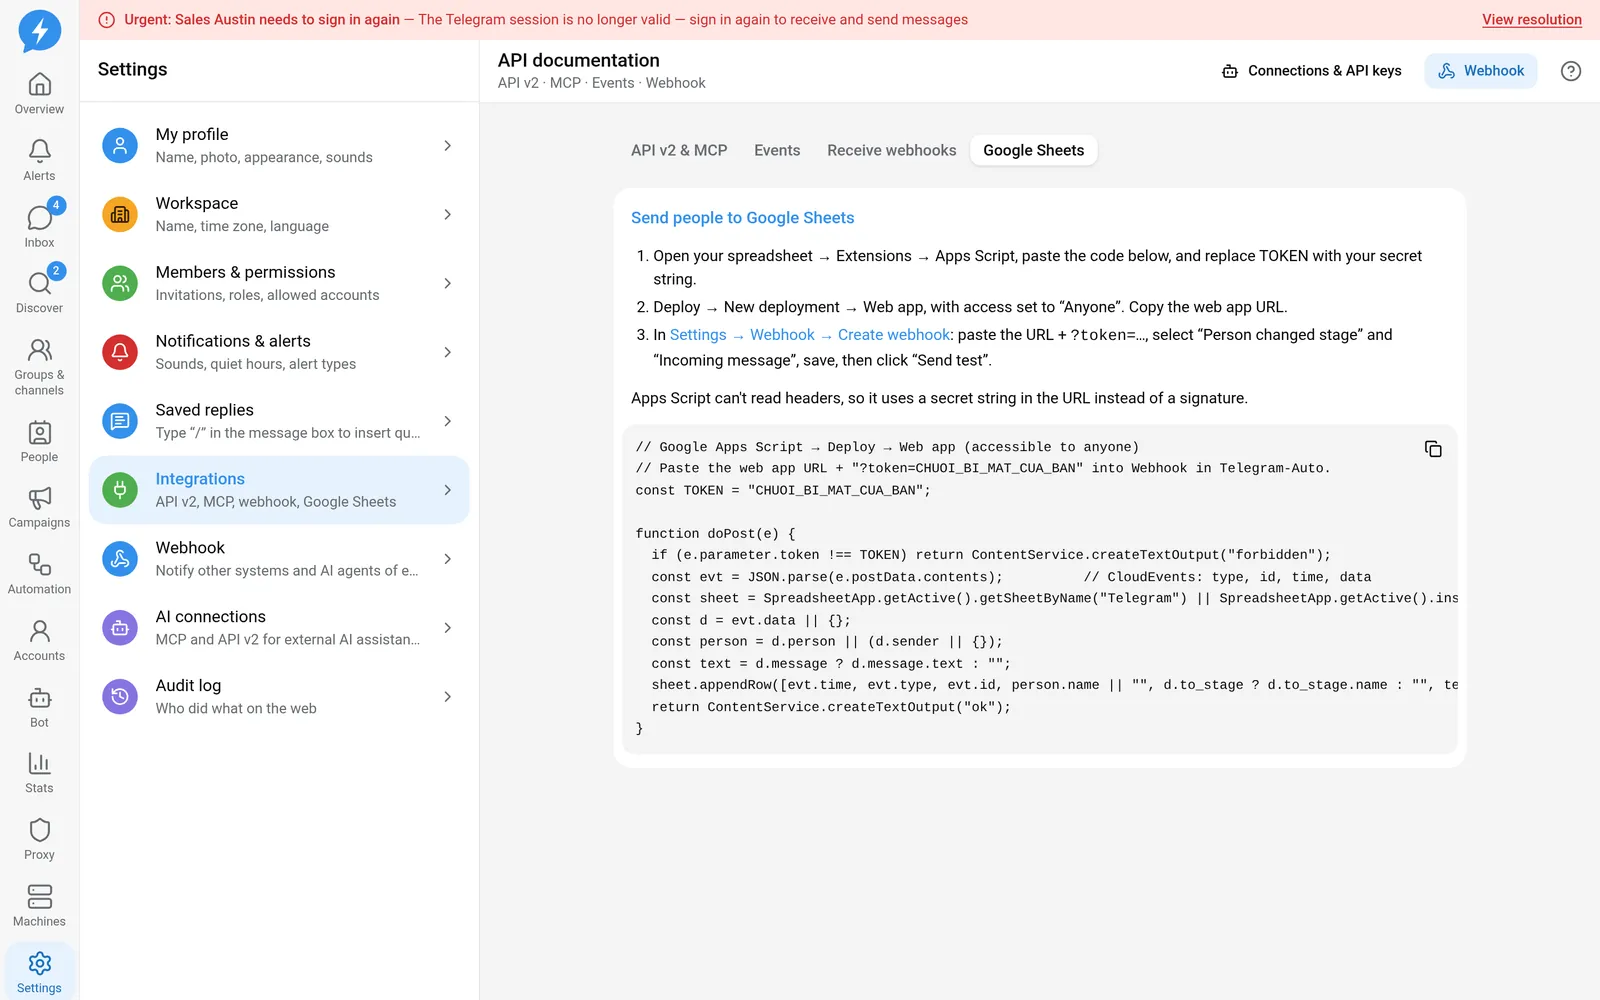Select the Google Sheets tab

(x=1033, y=151)
